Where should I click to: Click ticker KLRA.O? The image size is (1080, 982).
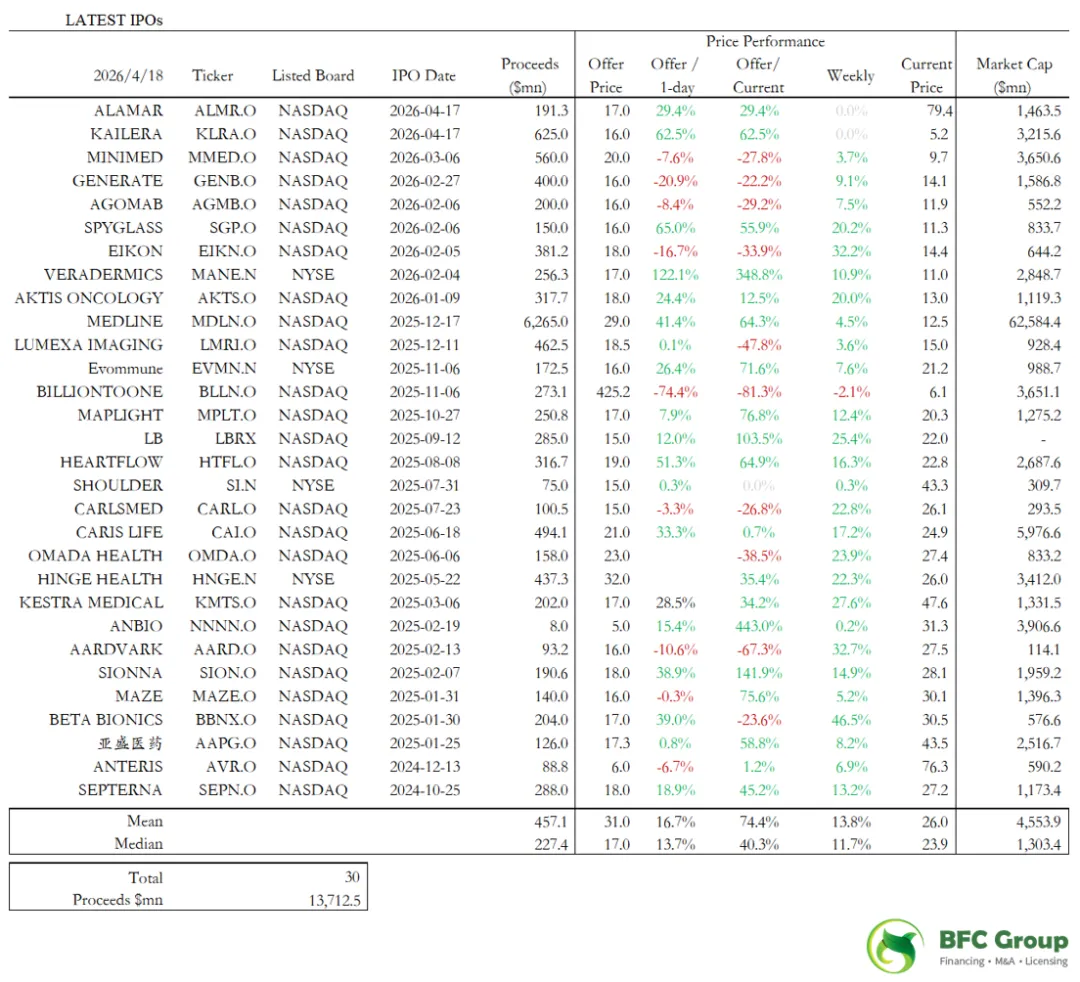point(225,134)
